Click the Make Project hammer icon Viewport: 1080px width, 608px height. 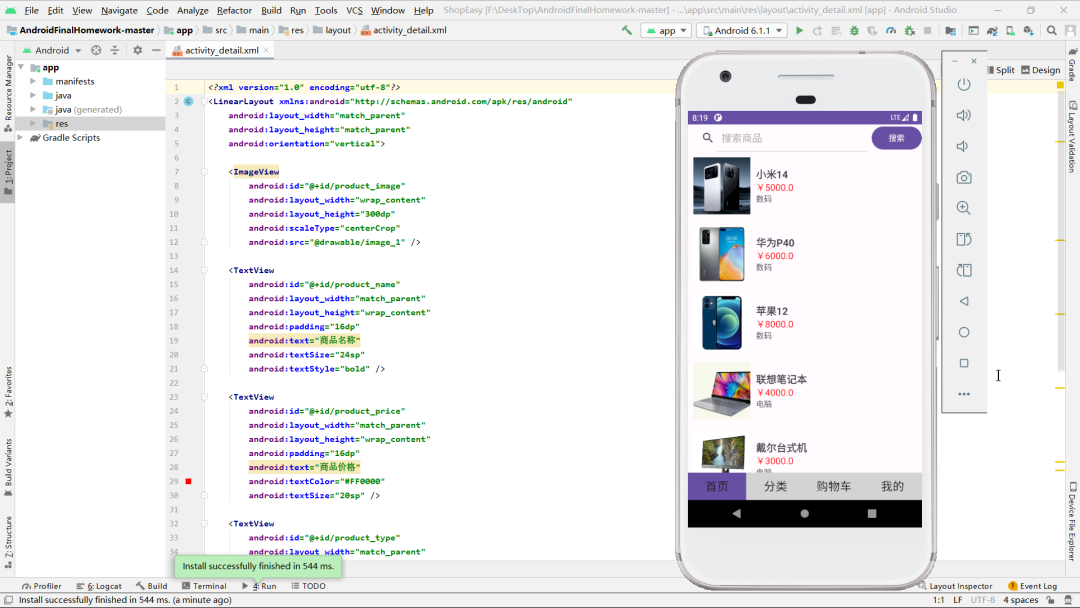[x=627, y=30]
